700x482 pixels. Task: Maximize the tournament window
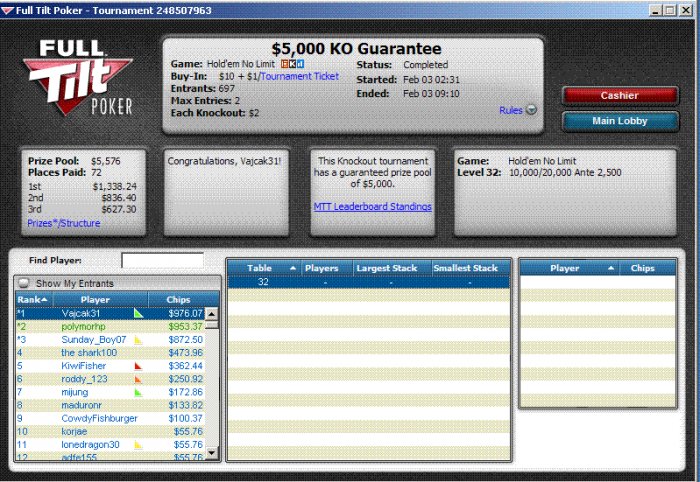[x=670, y=10]
